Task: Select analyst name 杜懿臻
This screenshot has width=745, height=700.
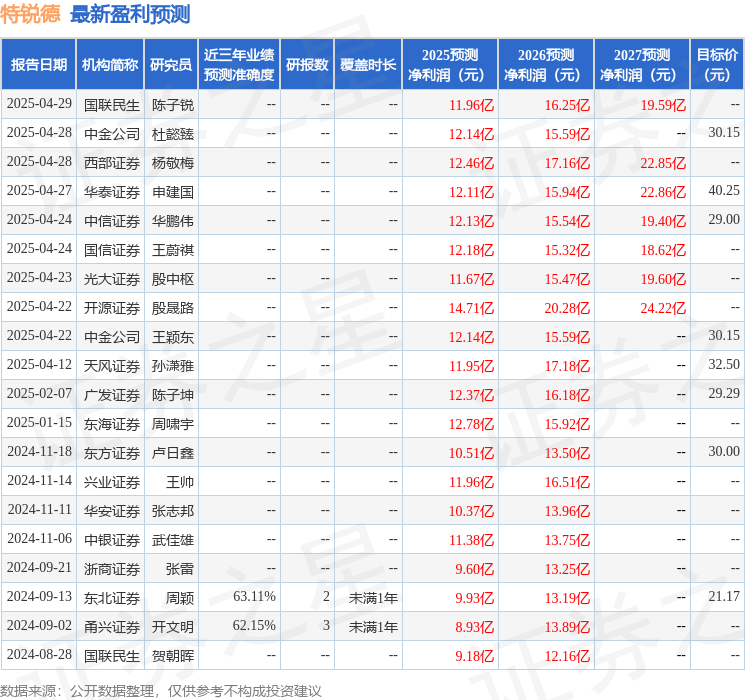Action: 173,134
